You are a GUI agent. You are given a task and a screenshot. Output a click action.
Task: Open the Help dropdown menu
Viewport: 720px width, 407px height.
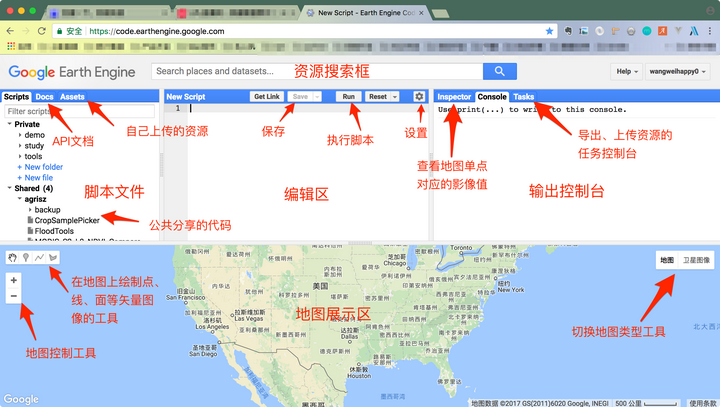click(627, 71)
